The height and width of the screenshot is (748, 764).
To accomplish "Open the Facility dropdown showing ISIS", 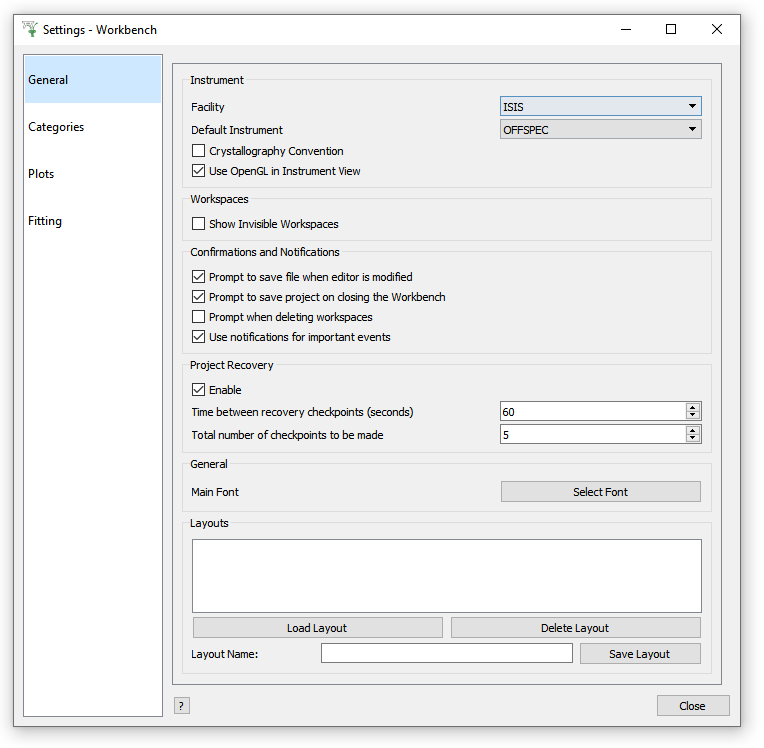I will click(600, 107).
